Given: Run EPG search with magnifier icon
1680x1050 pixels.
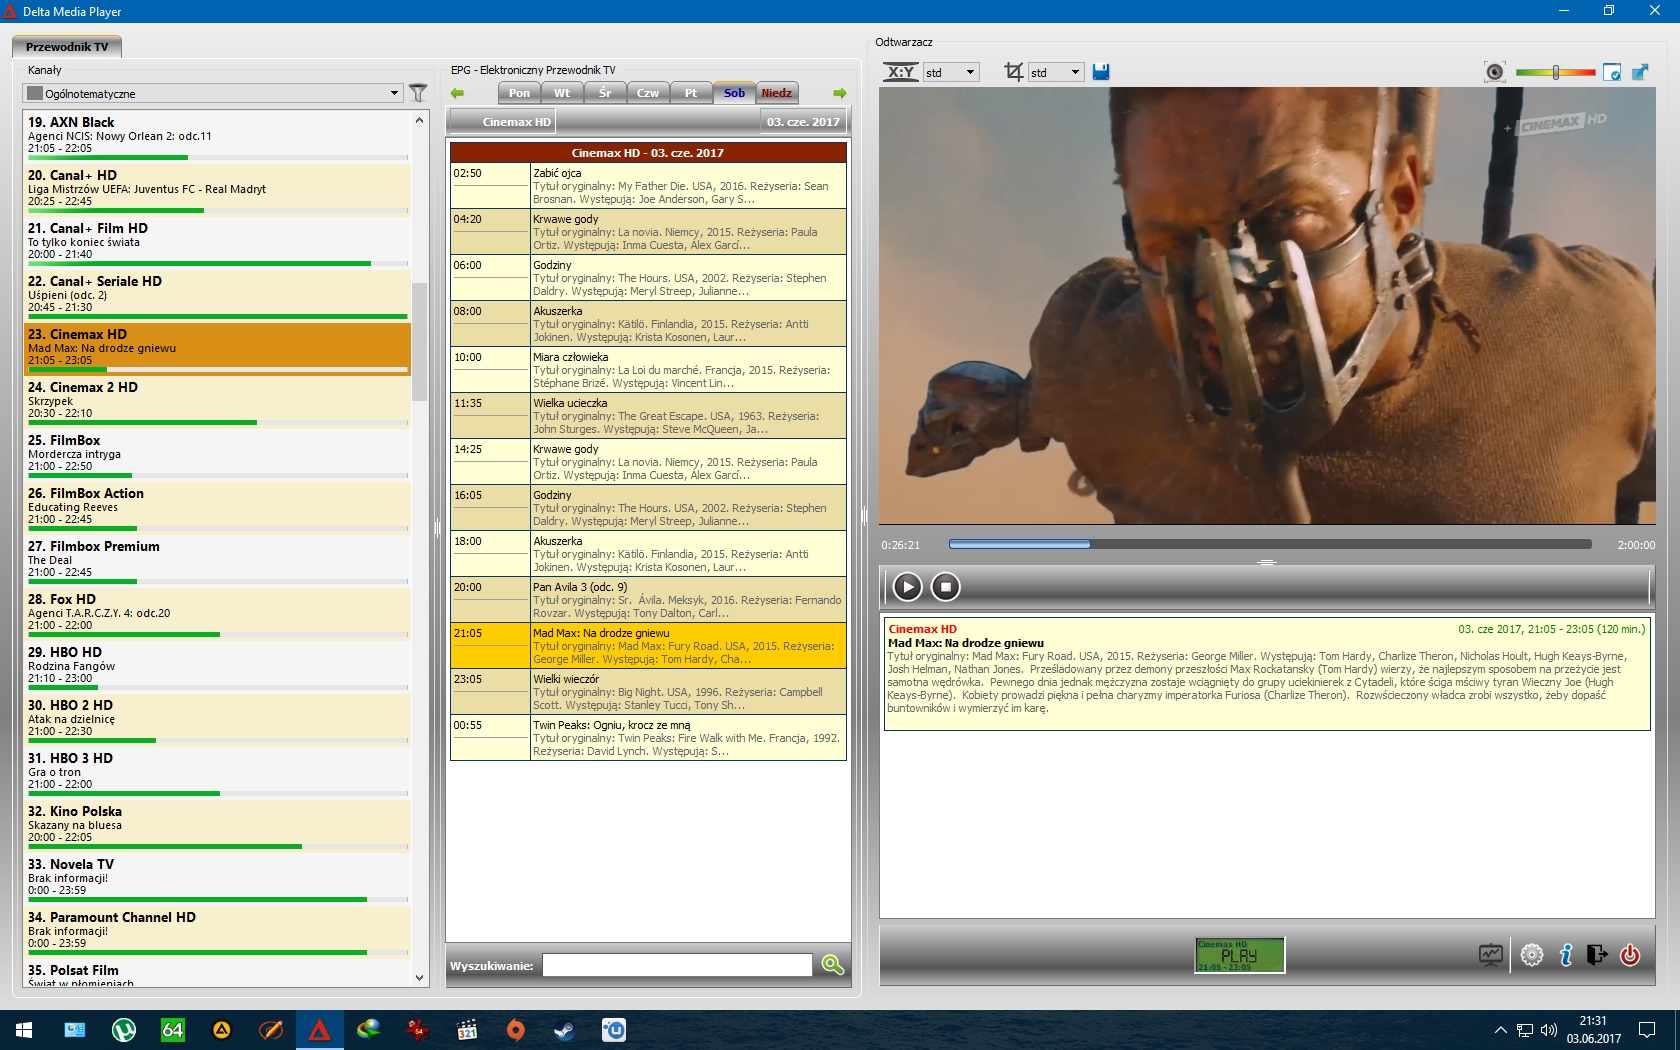Looking at the screenshot, I should point(832,965).
